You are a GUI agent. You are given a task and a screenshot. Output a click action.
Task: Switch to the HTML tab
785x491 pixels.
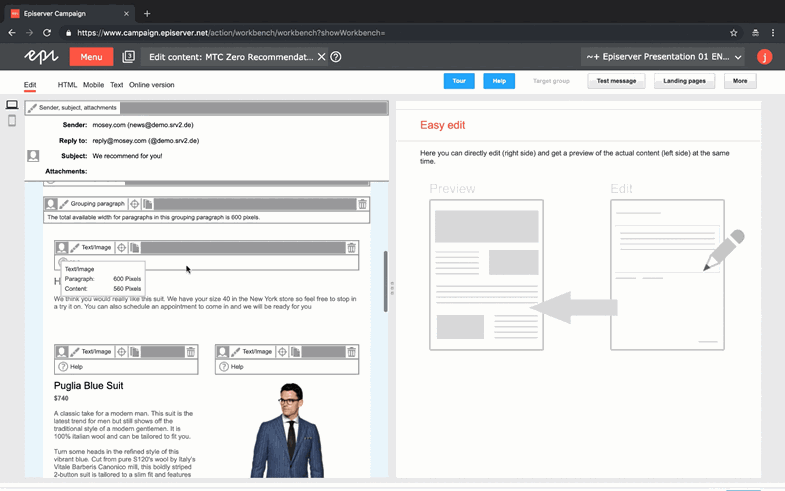coord(67,85)
